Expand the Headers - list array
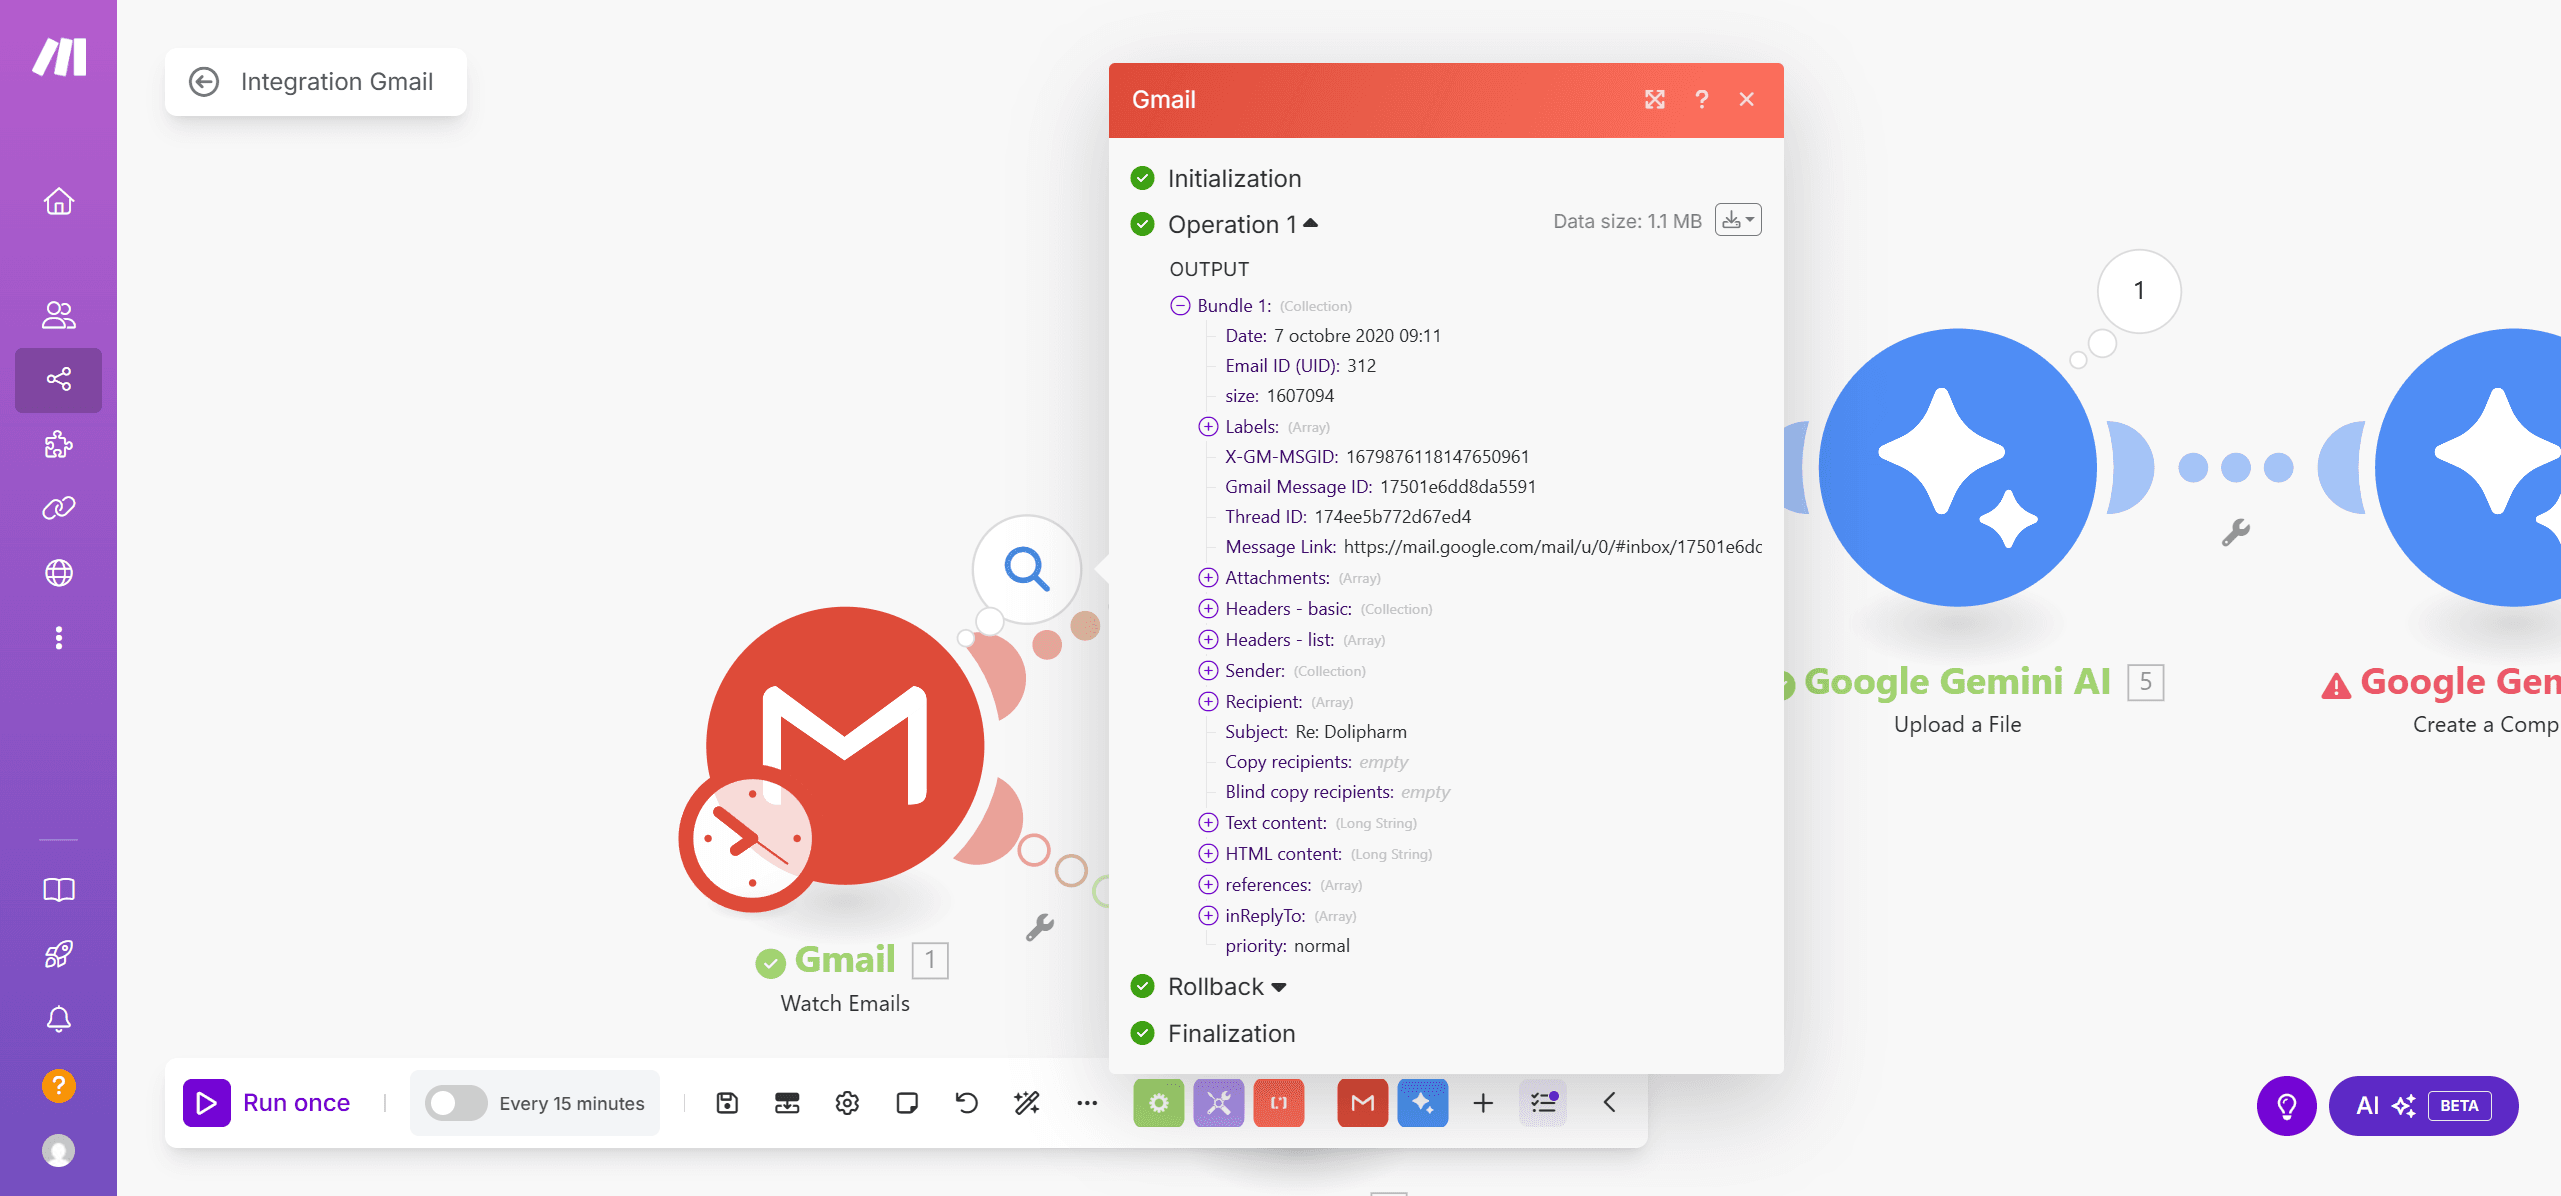This screenshot has width=2561, height=1196. pos(1209,640)
